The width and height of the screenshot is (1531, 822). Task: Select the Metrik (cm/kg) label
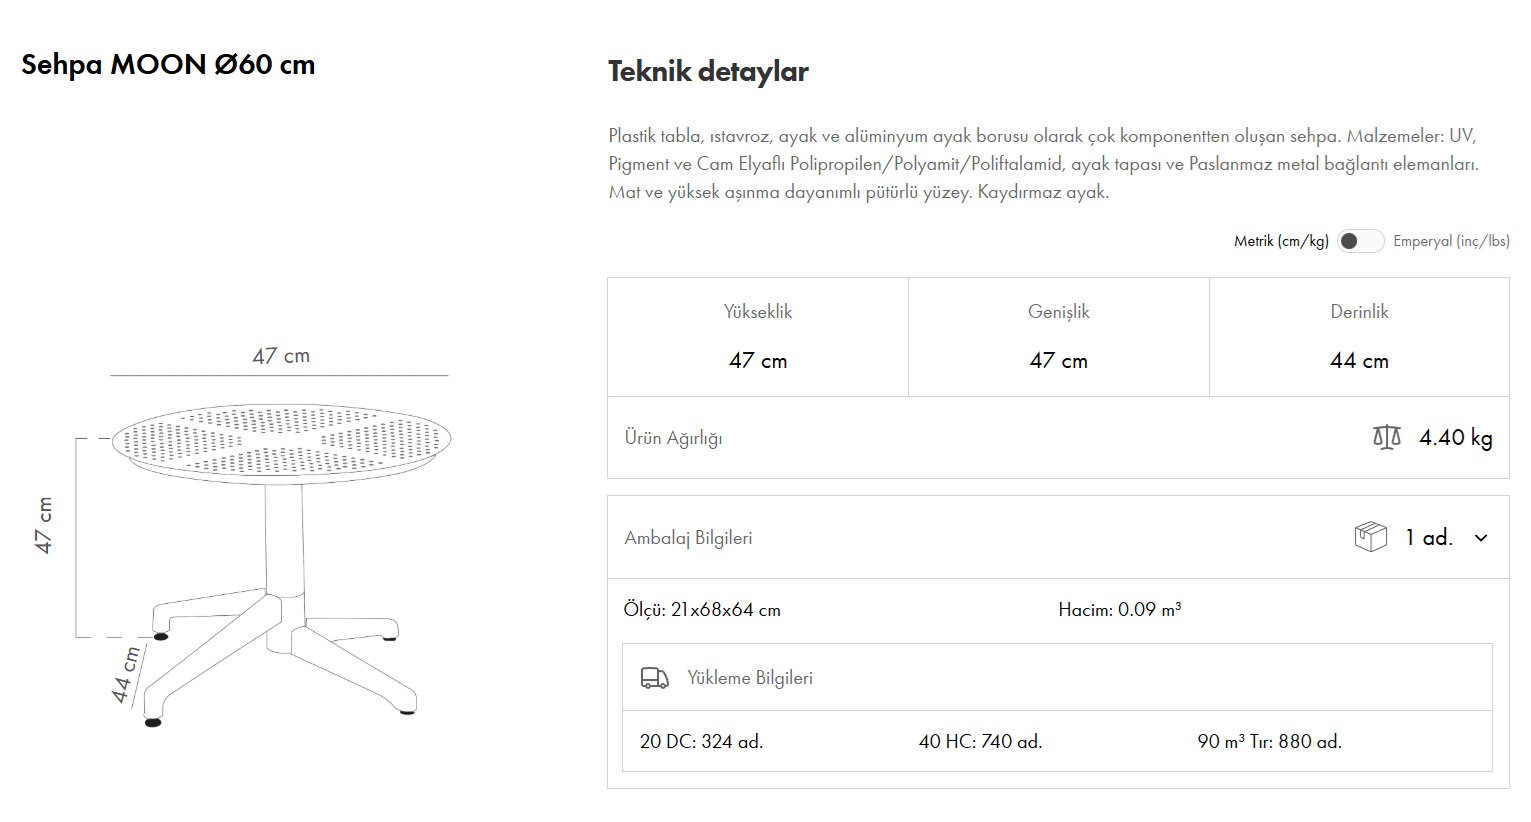[x=1281, y=241]
